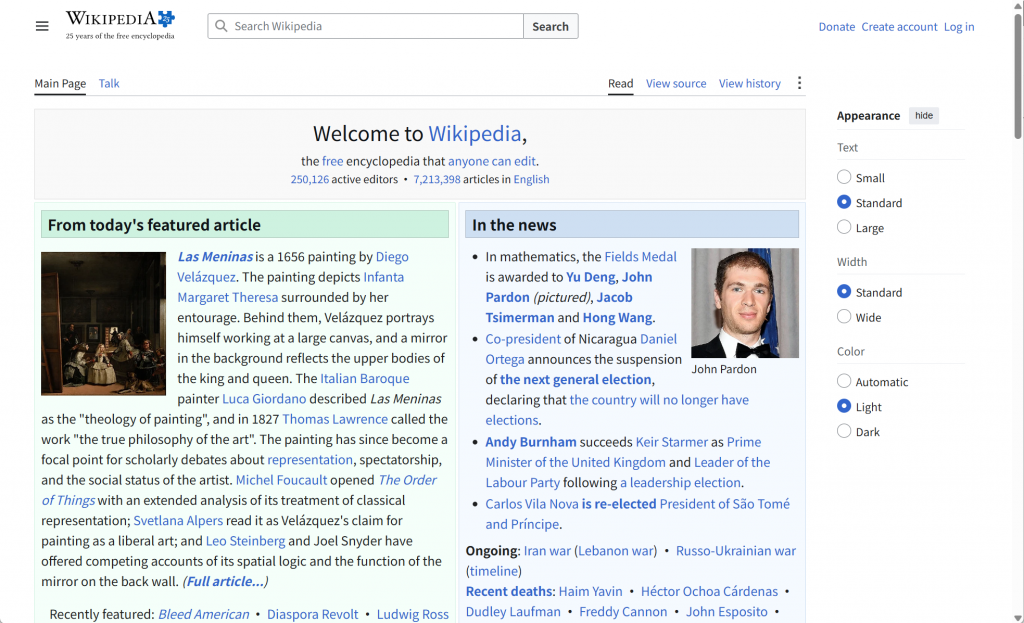Choose Light color mode
The width and height of the screenshot is (1024, 623).
tap(844, 406)
